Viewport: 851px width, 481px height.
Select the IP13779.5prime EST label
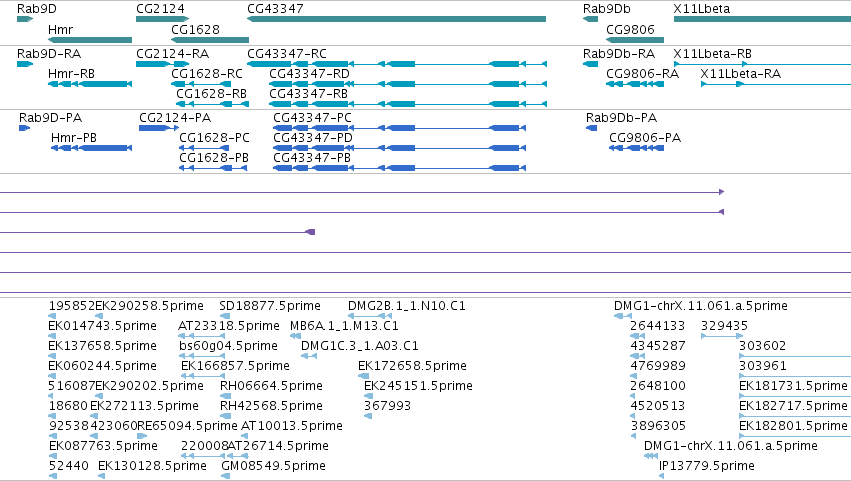pos(706,466)
